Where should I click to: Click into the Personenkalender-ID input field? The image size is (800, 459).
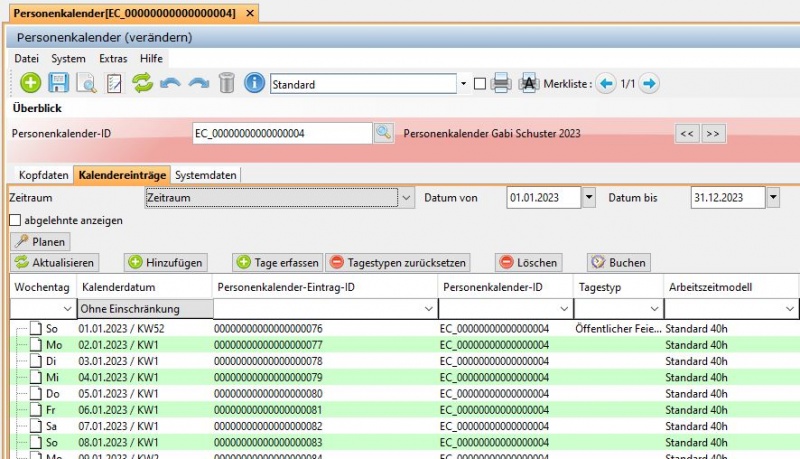282,133
